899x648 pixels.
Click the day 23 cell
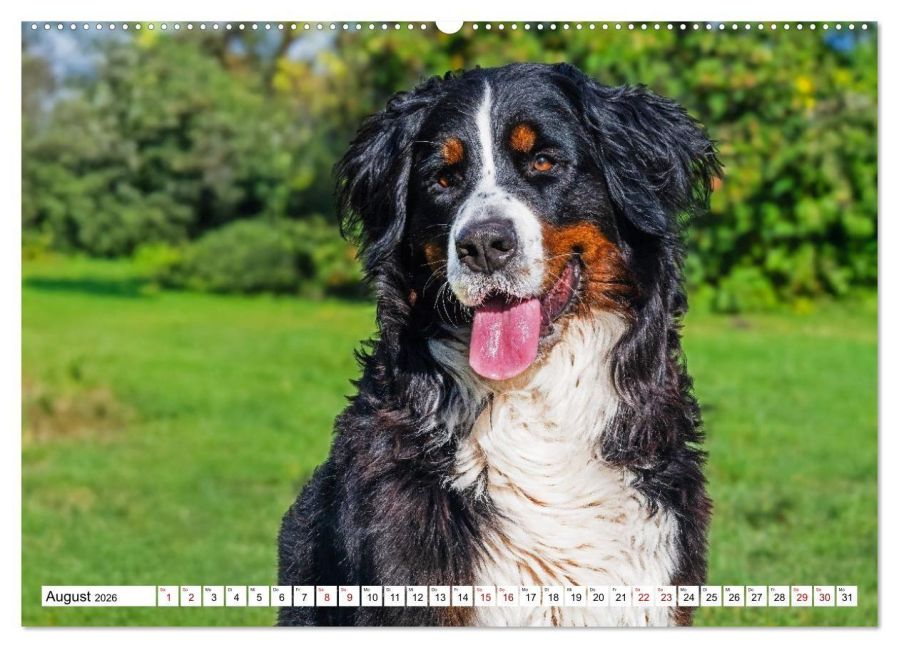[x=666, y=597]
